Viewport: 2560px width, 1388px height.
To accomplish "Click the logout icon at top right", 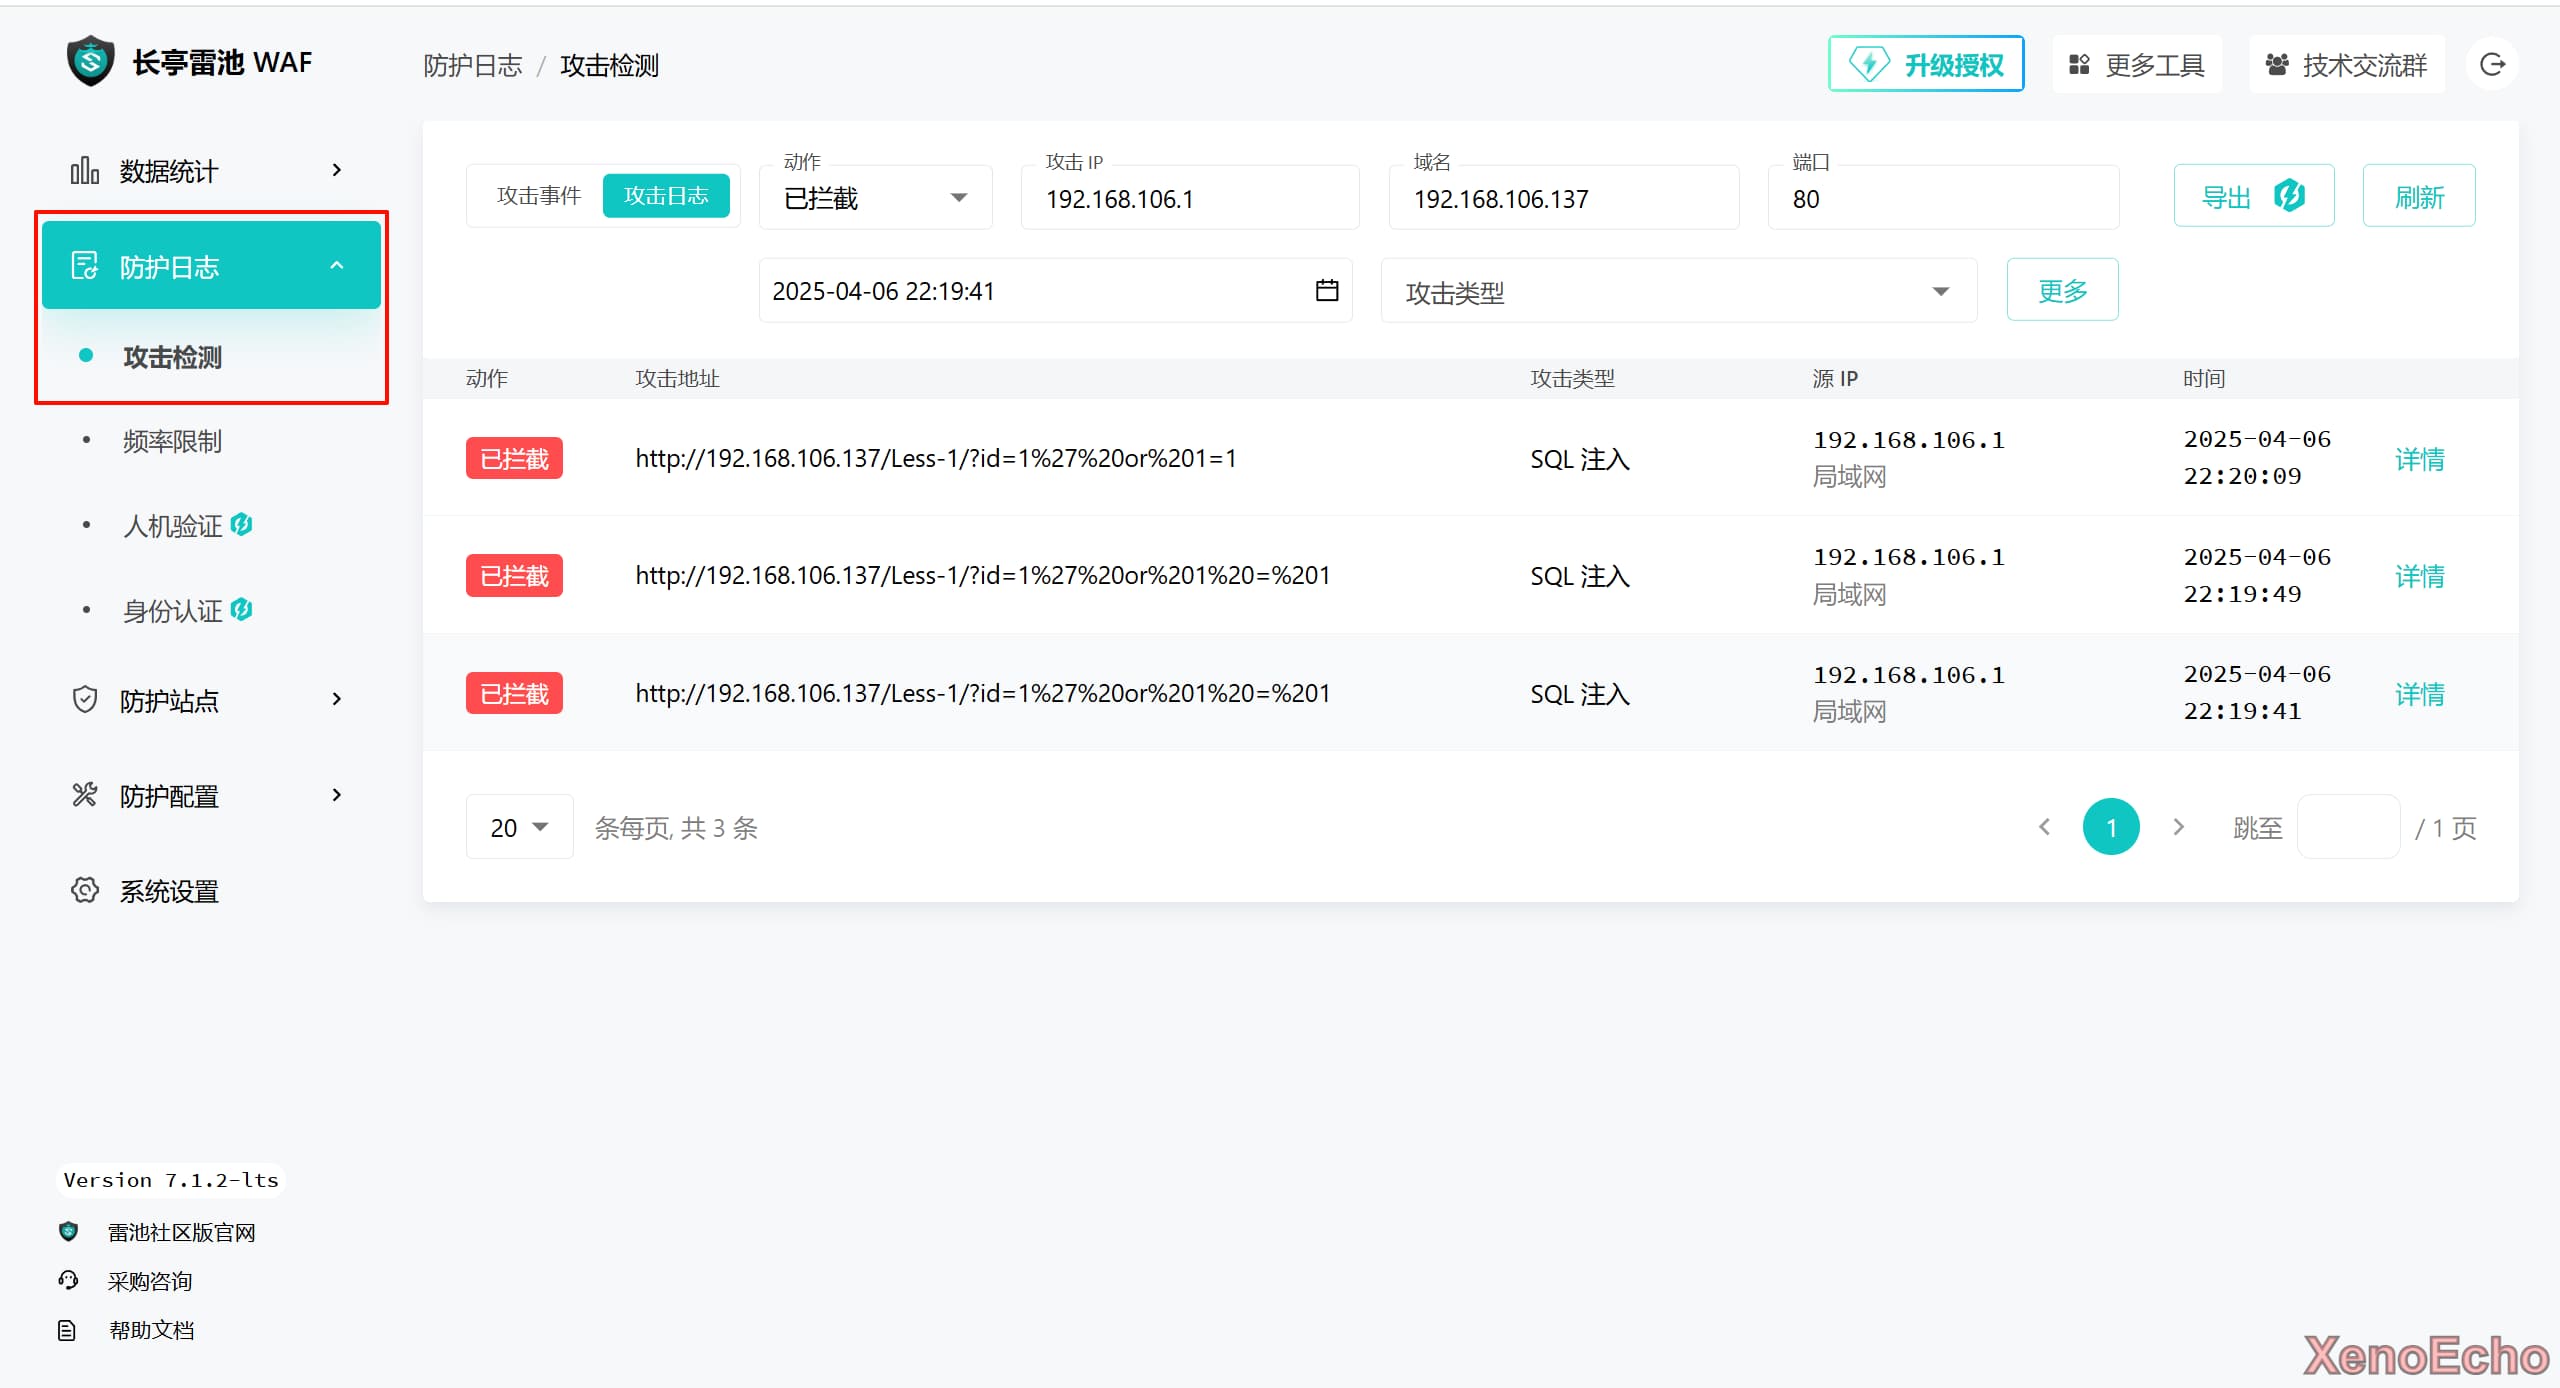I will (2492, 65).
